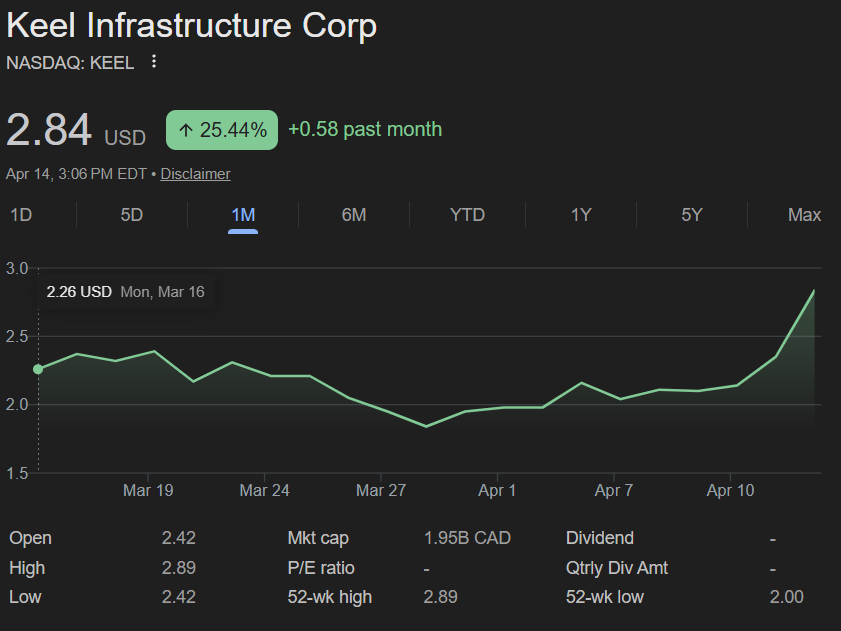Click the 2.84 current price value
The width and height of the screenshot is (841, 631).
pos(49,129)
